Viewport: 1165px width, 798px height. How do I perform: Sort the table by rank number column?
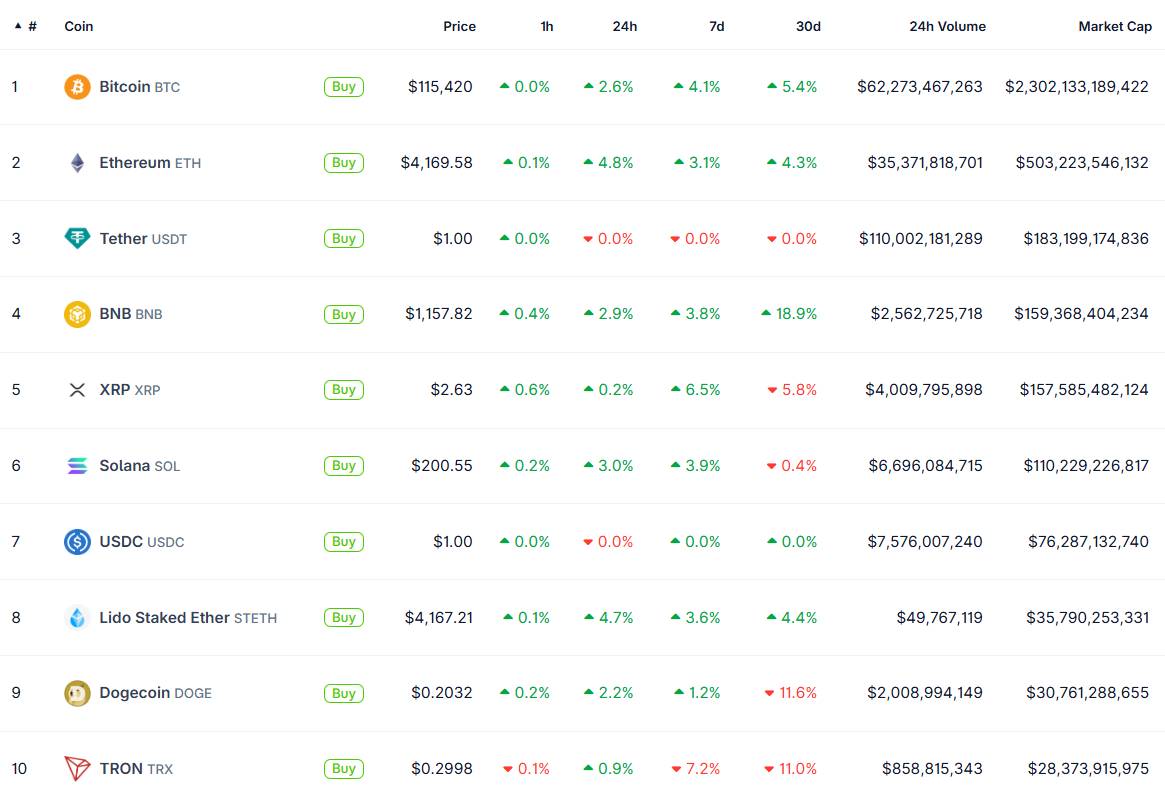pyautogui.click(x=32, y=26)
